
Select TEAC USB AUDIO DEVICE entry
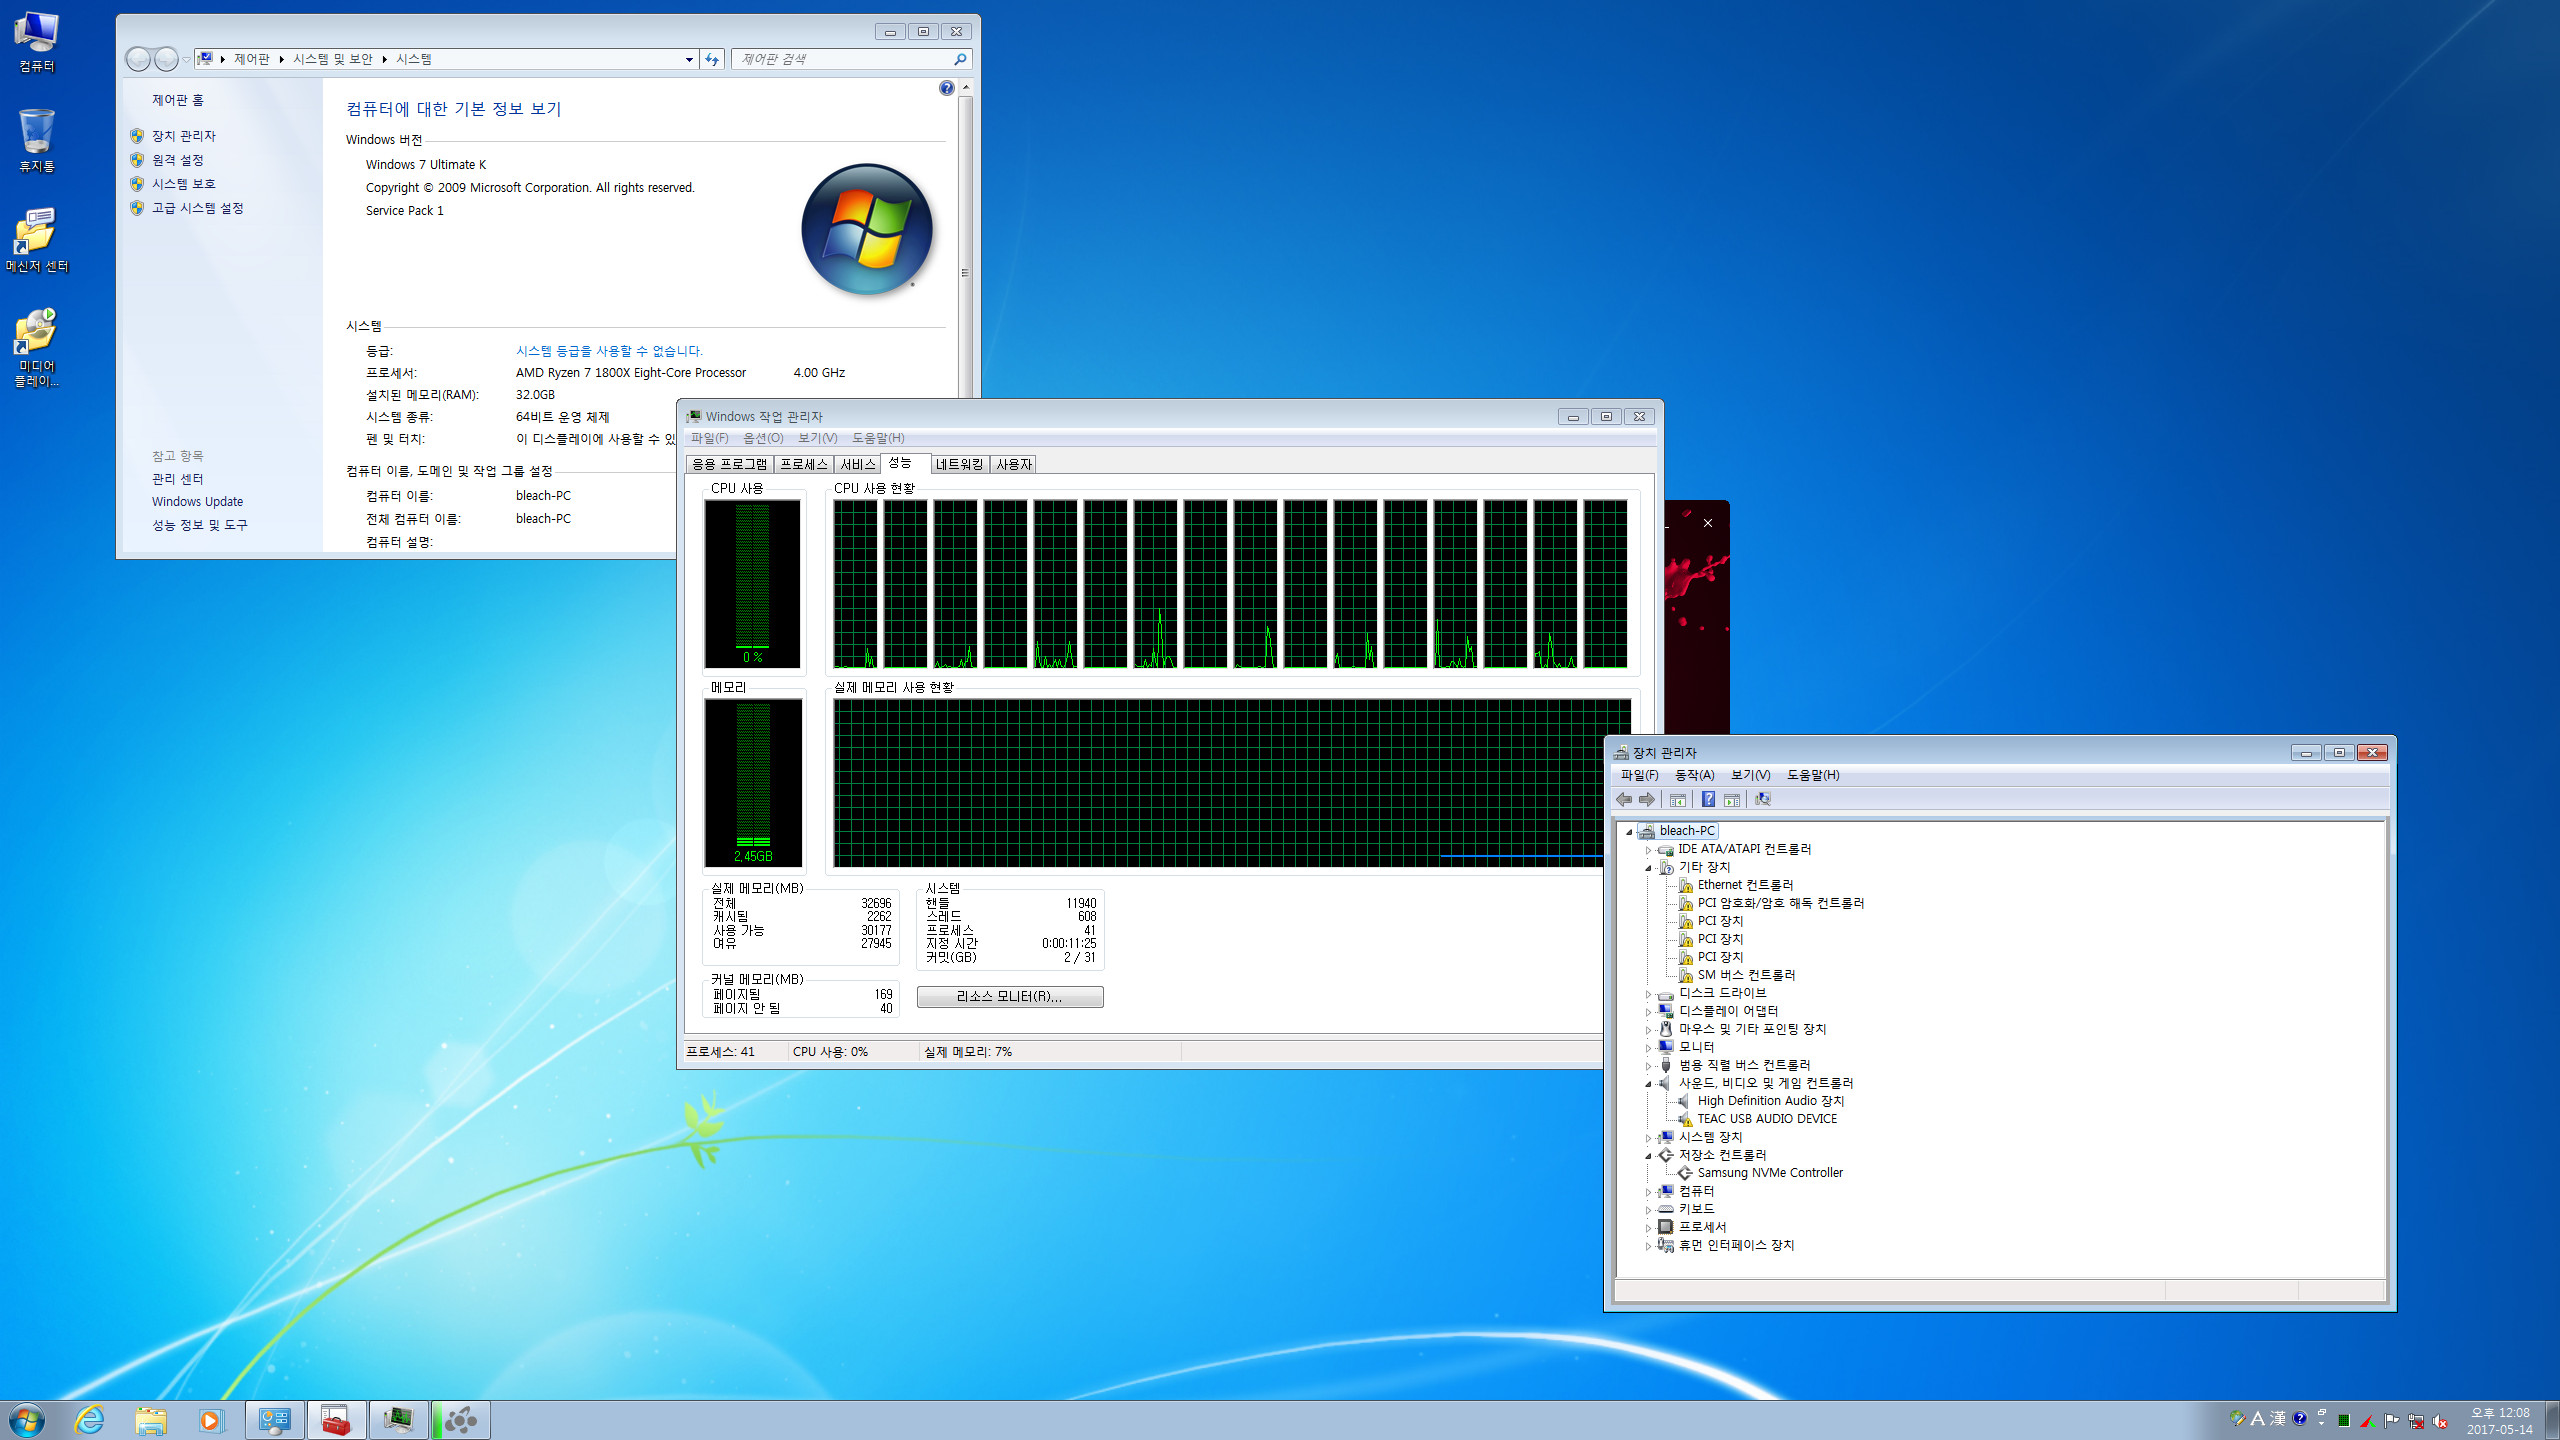[1766, 1119]
